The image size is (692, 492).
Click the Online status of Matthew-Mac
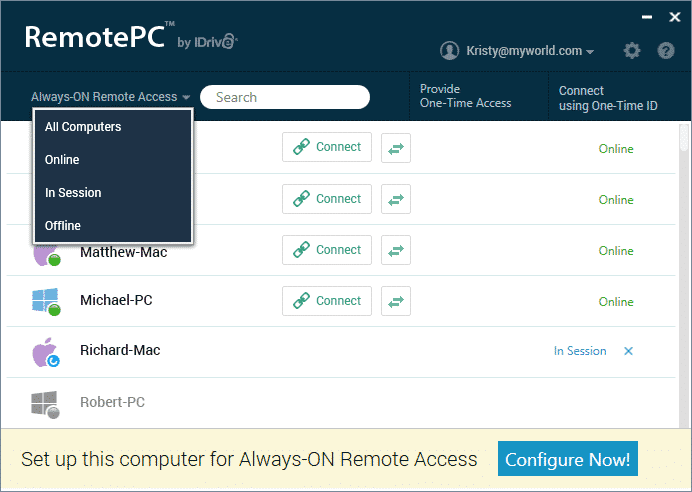coord(616,251)
